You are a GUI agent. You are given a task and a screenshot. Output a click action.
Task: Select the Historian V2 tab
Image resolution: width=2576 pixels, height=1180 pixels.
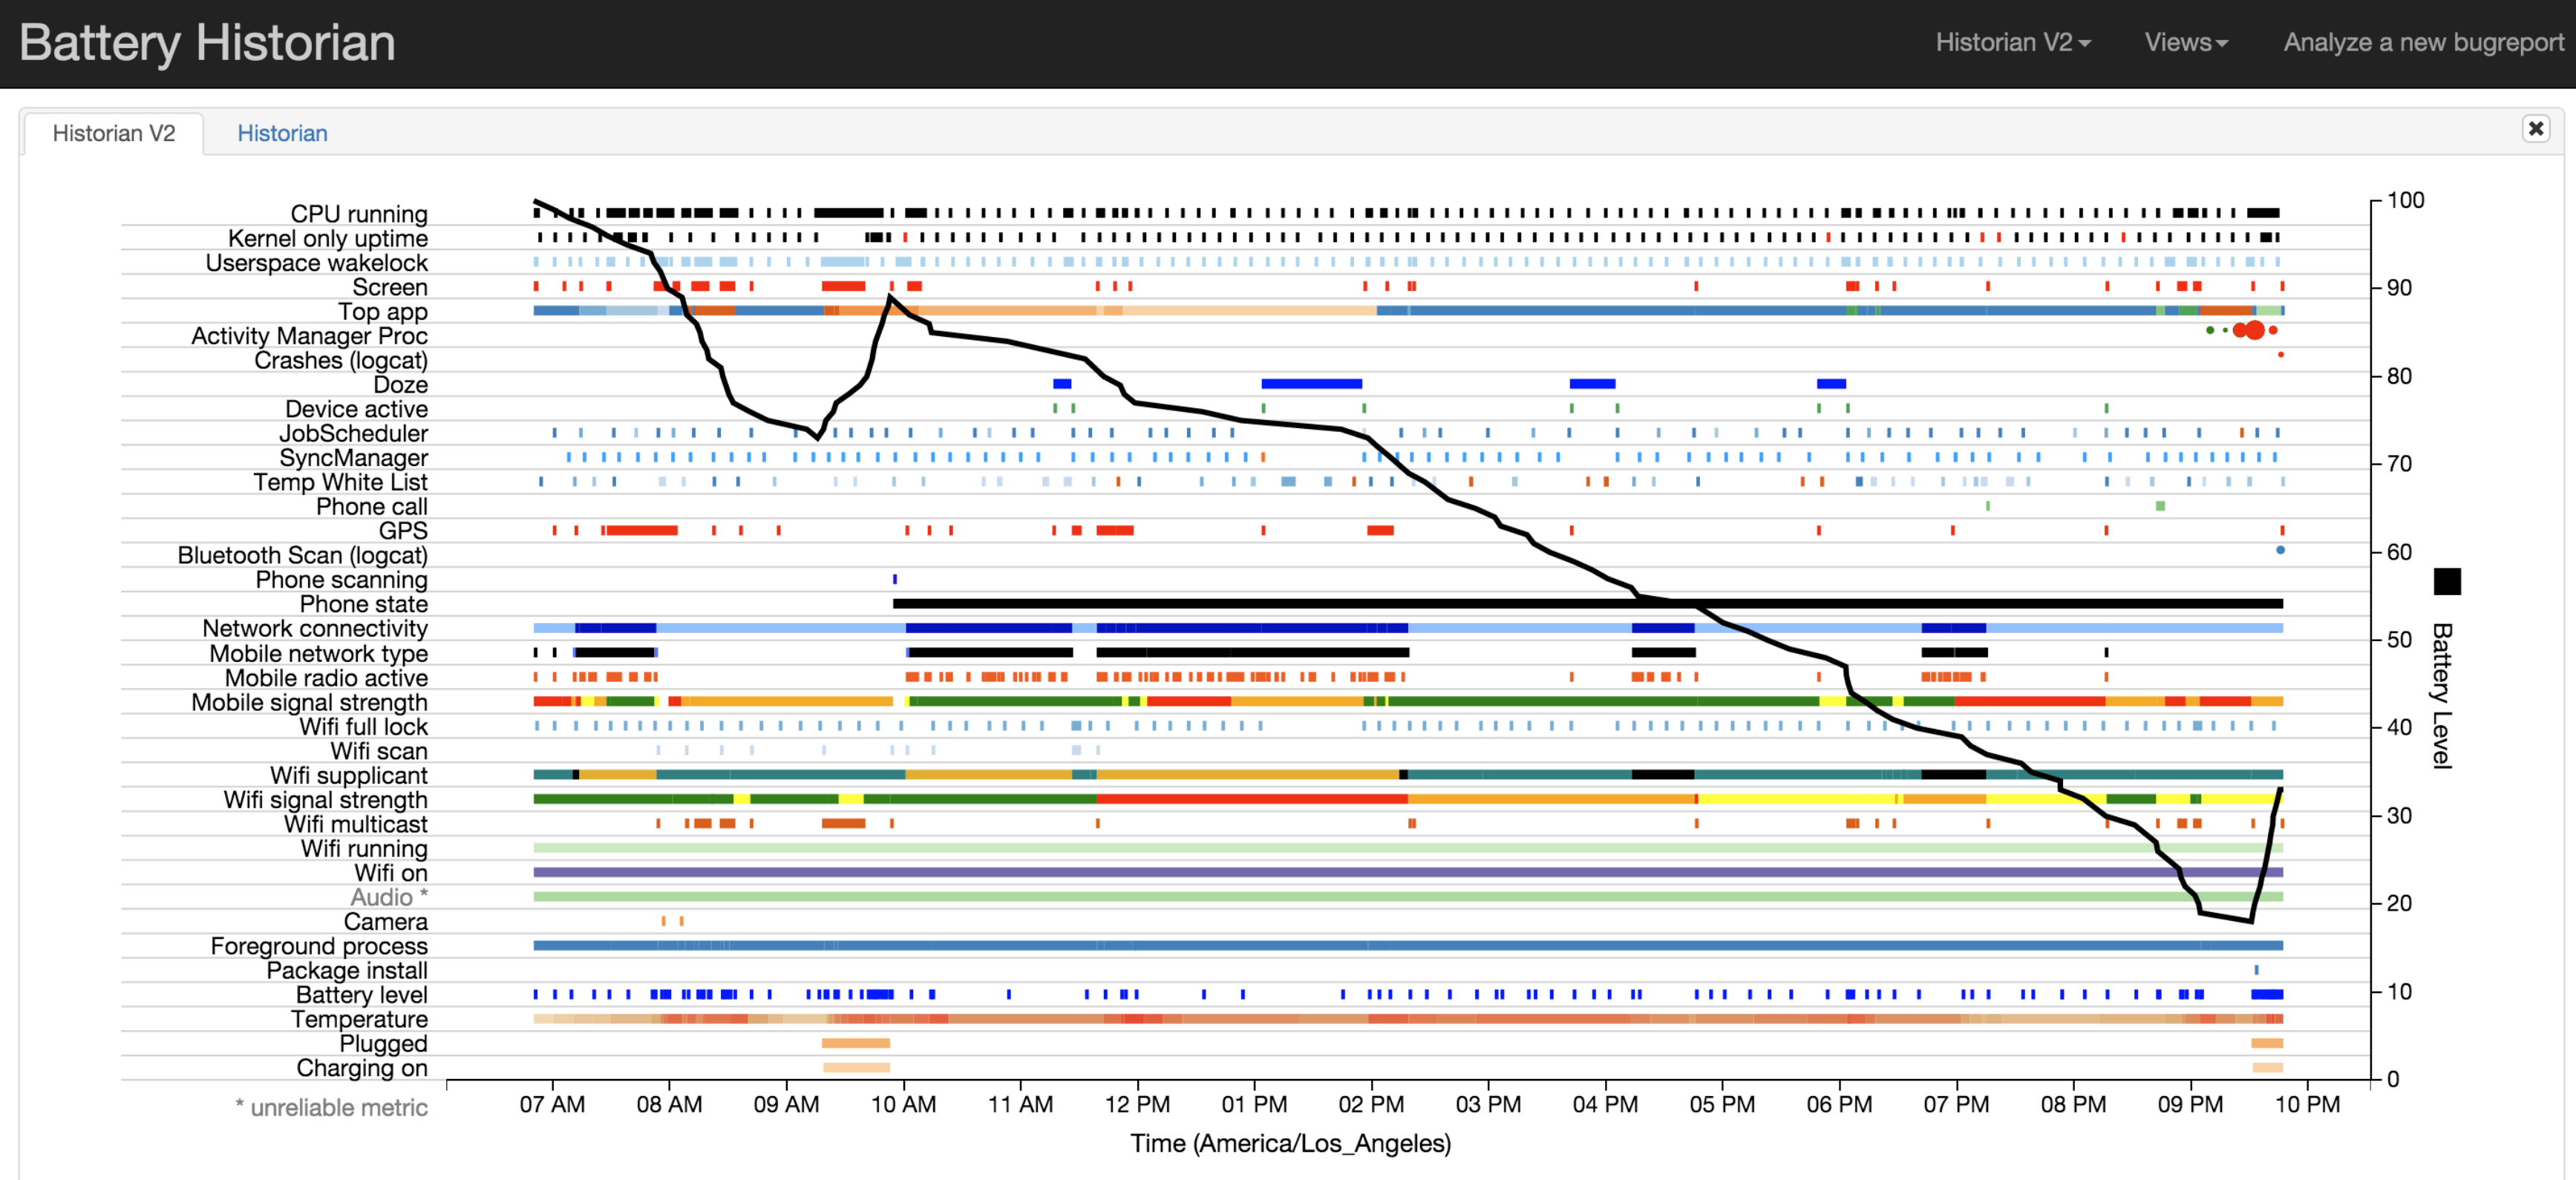114,133
